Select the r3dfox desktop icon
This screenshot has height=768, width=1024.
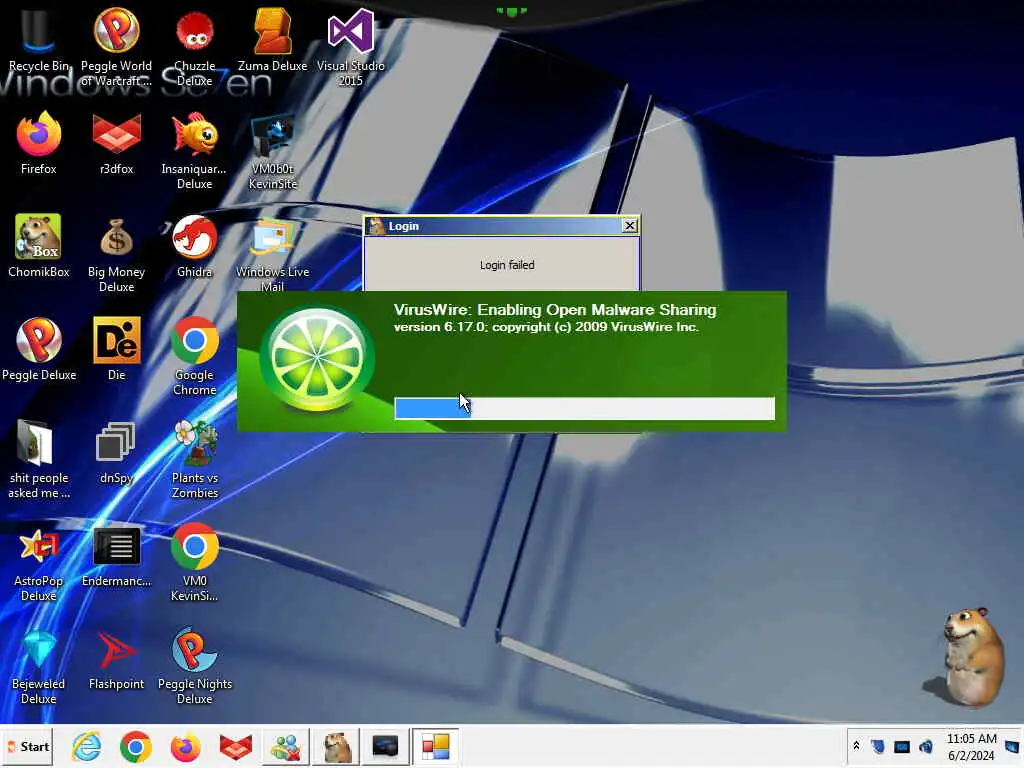[x=116, y=144]
